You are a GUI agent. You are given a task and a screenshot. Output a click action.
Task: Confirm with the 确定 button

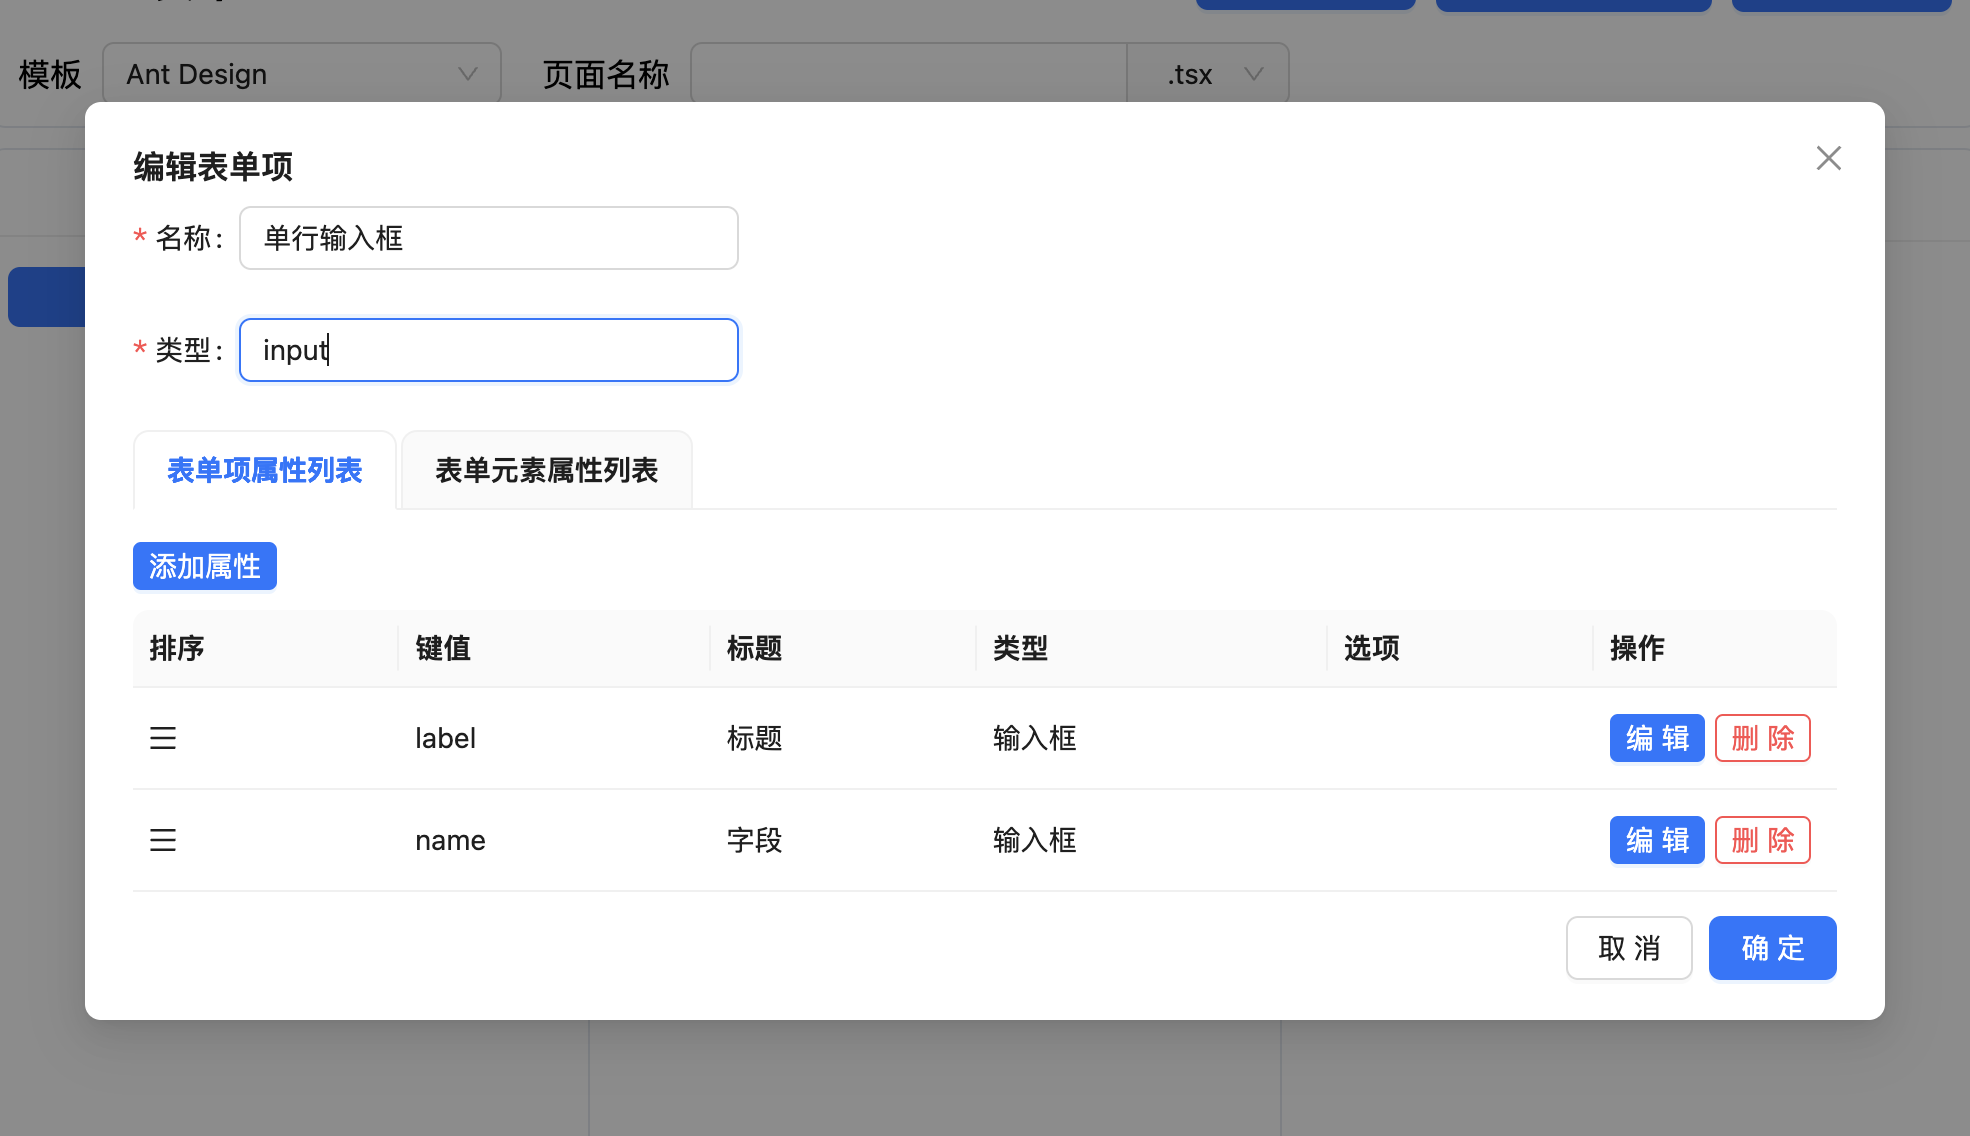[1772, 948]
